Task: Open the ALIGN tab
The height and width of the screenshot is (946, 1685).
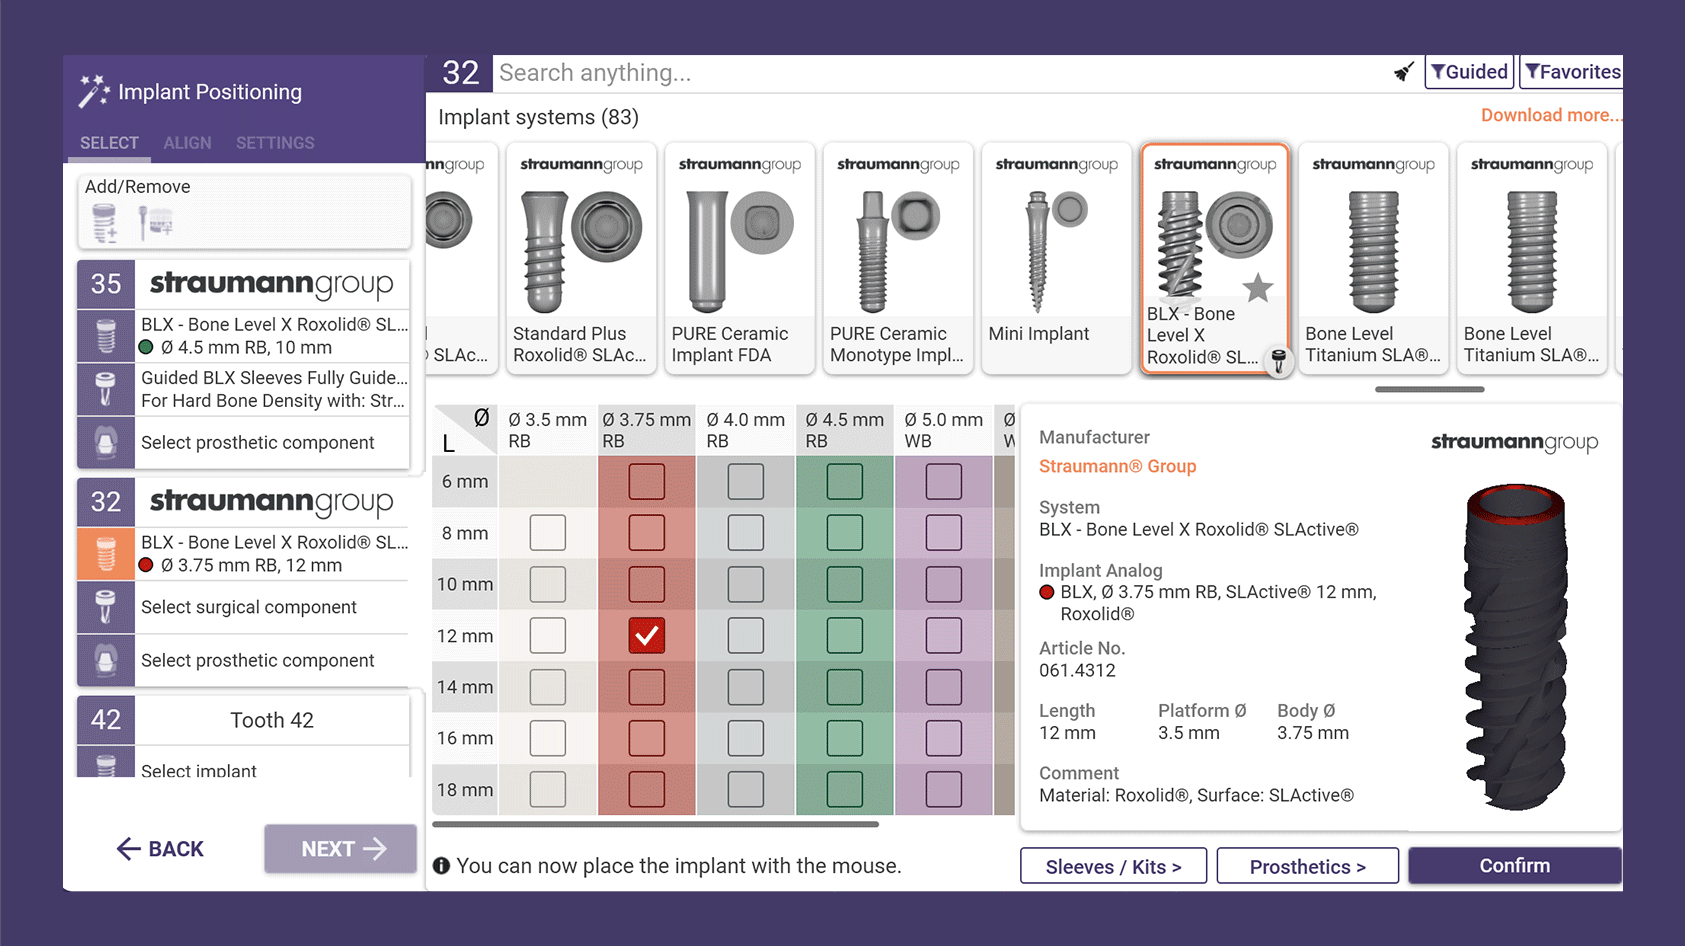Action: point(187,143)
